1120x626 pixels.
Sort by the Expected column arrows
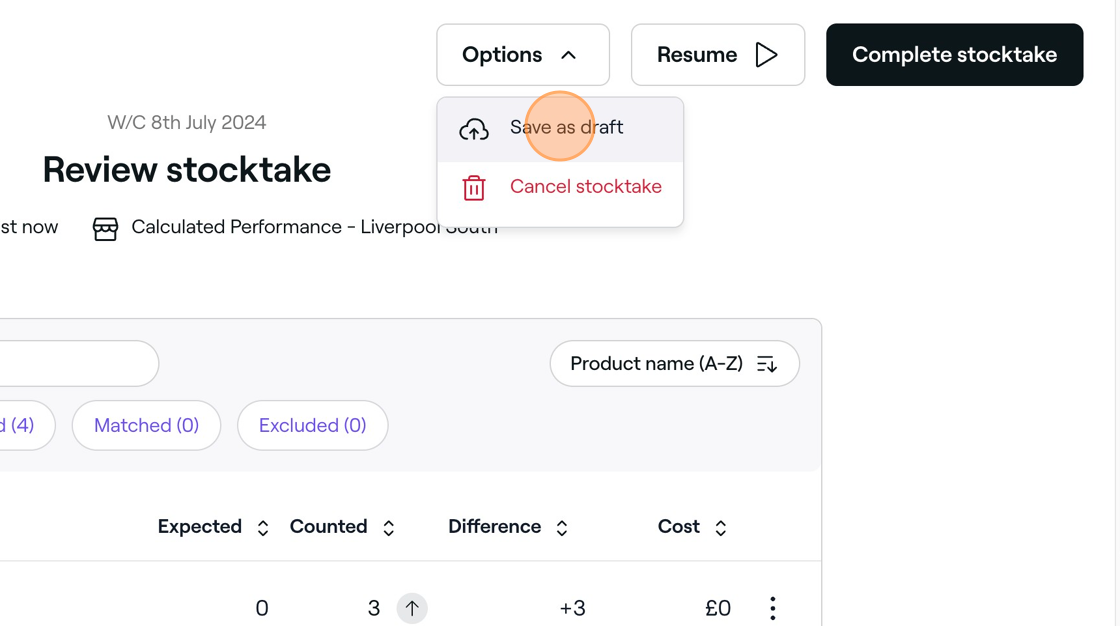(x=263, y=528)
